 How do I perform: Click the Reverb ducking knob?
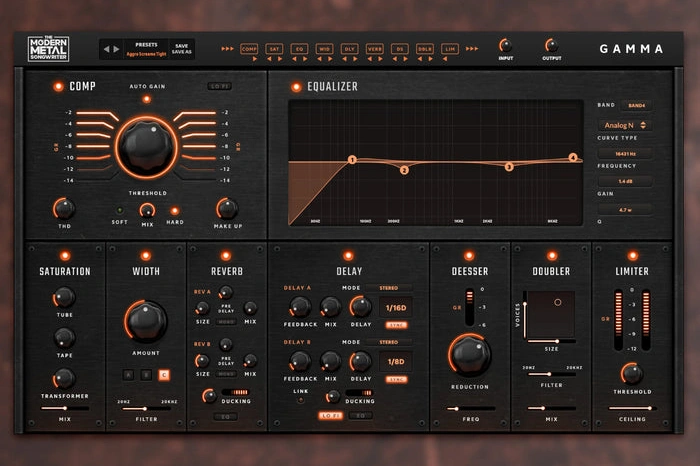209,395
